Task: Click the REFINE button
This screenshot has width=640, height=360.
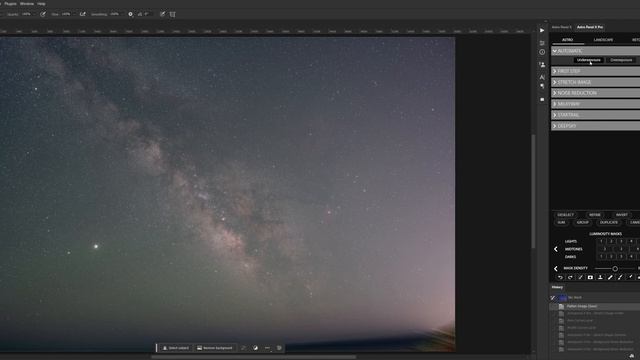Action: pos(595,215)
